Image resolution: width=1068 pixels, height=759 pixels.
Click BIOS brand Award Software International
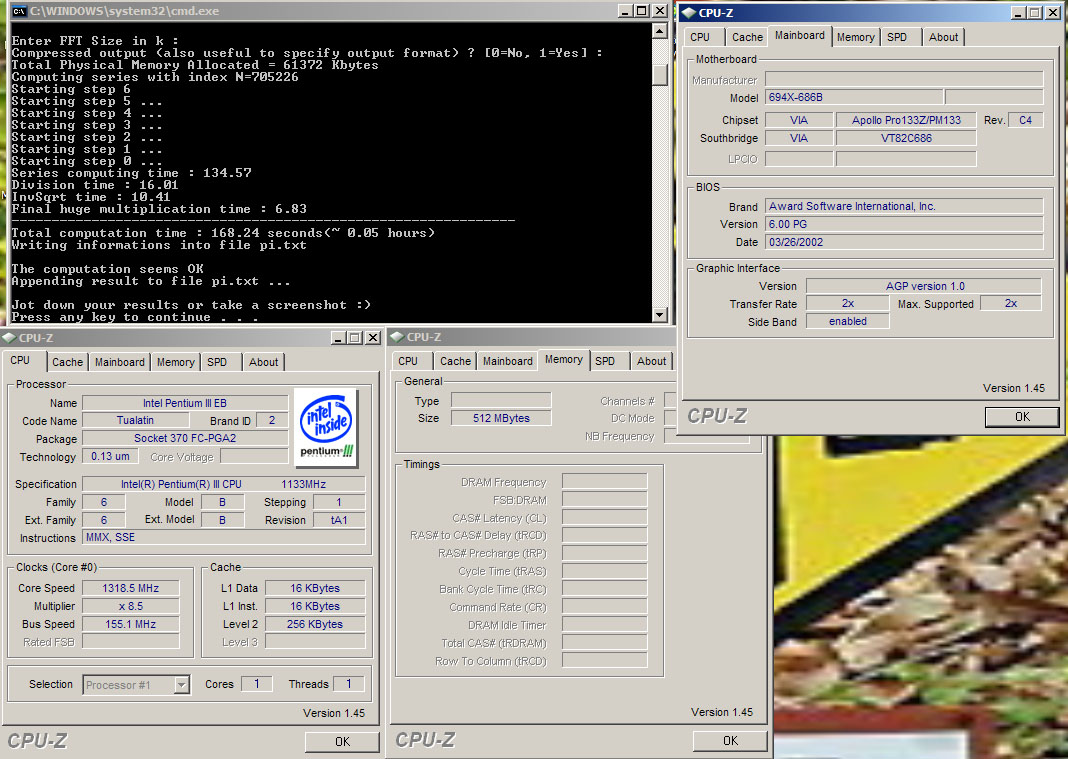pos(904,206)
